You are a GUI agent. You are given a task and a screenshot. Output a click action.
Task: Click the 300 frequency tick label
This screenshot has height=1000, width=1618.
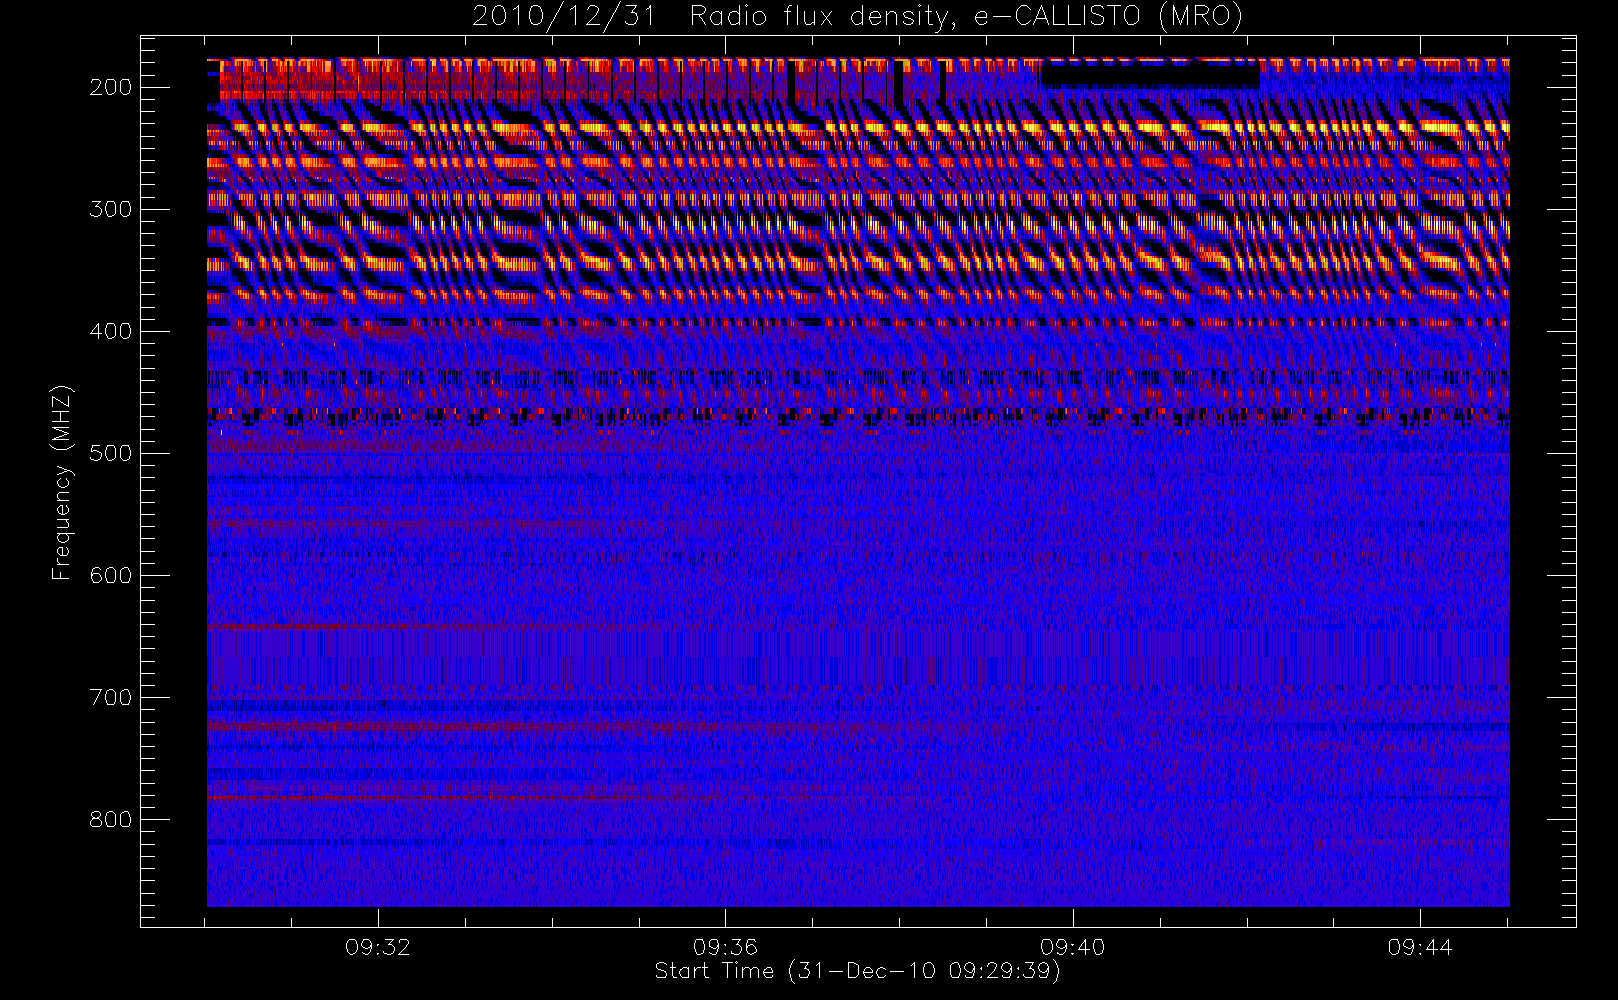click(x=110, y=209)
